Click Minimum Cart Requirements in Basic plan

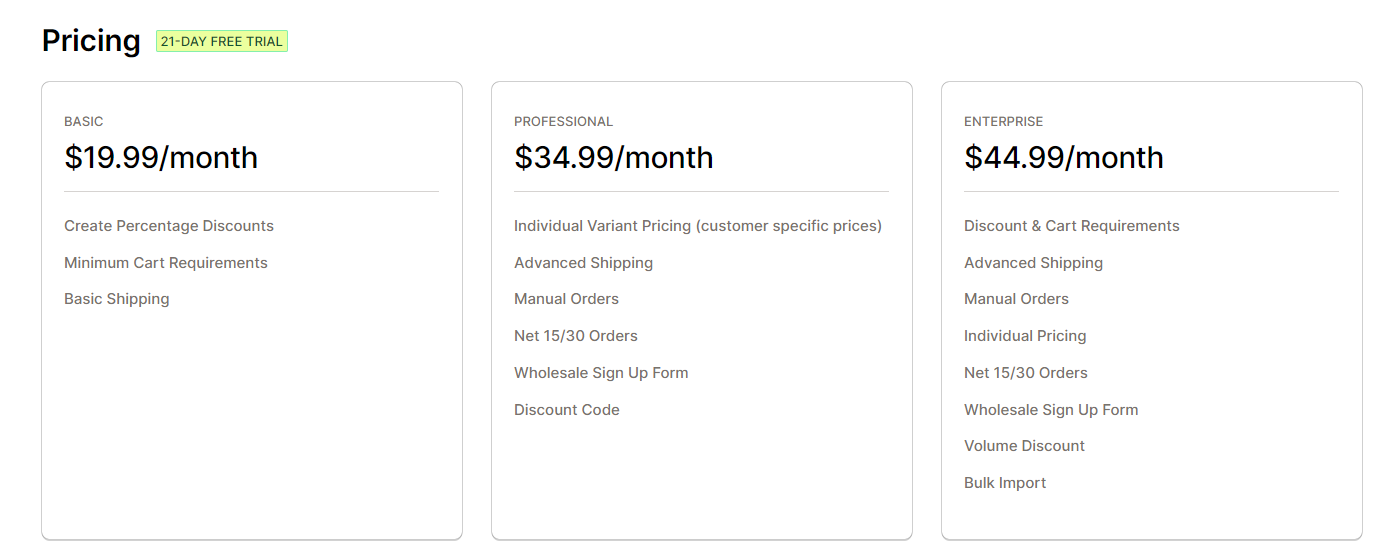click(x=166, y=263)
